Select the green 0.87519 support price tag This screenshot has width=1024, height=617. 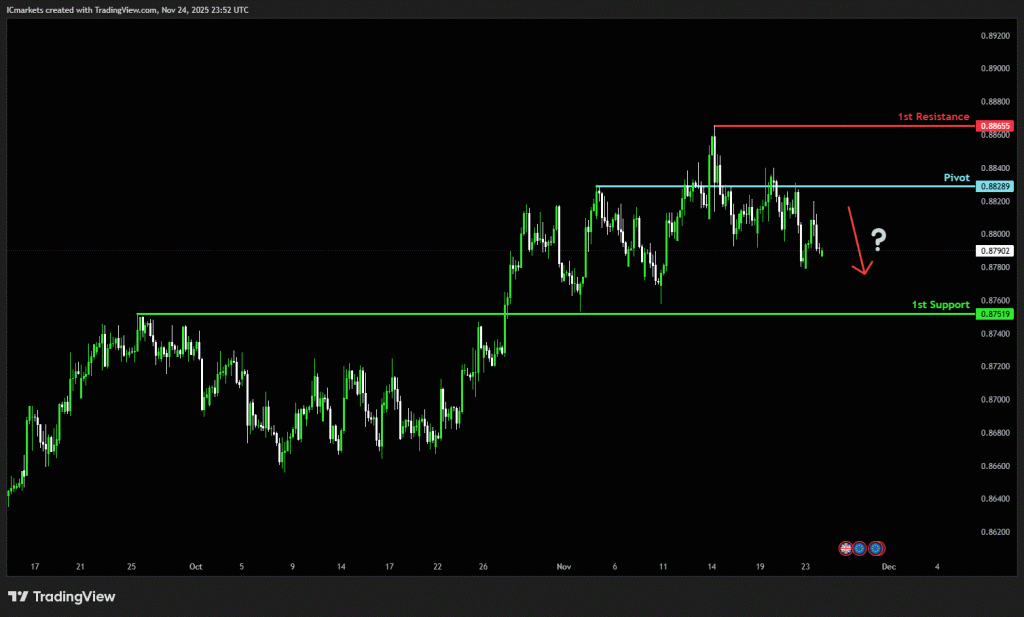point(996,314)
